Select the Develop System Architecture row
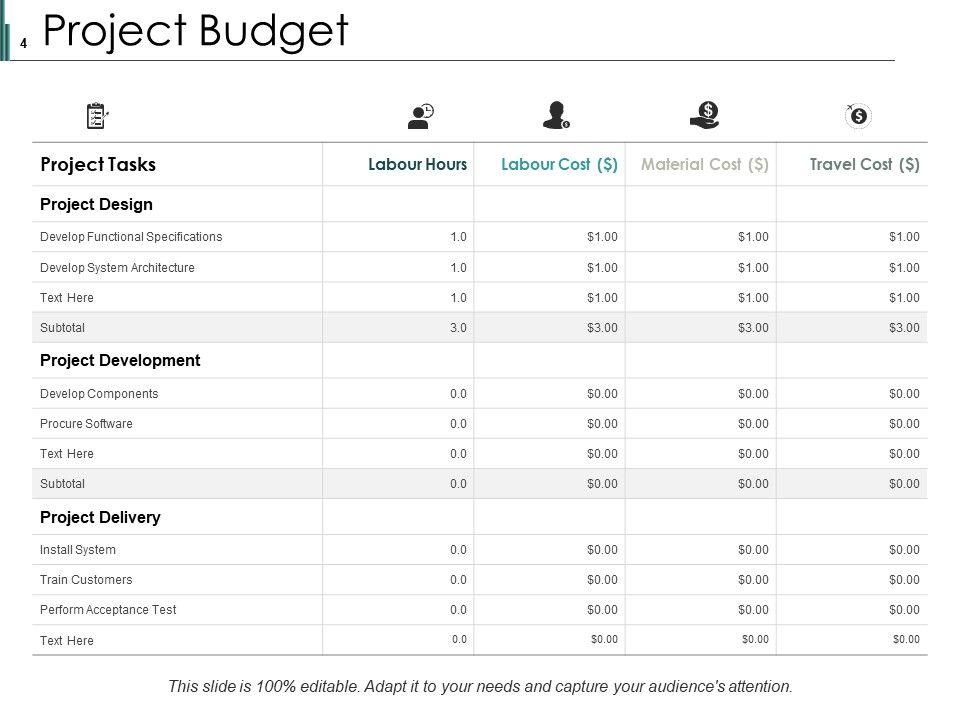960x720 pixels. click(x=117, y=268)
